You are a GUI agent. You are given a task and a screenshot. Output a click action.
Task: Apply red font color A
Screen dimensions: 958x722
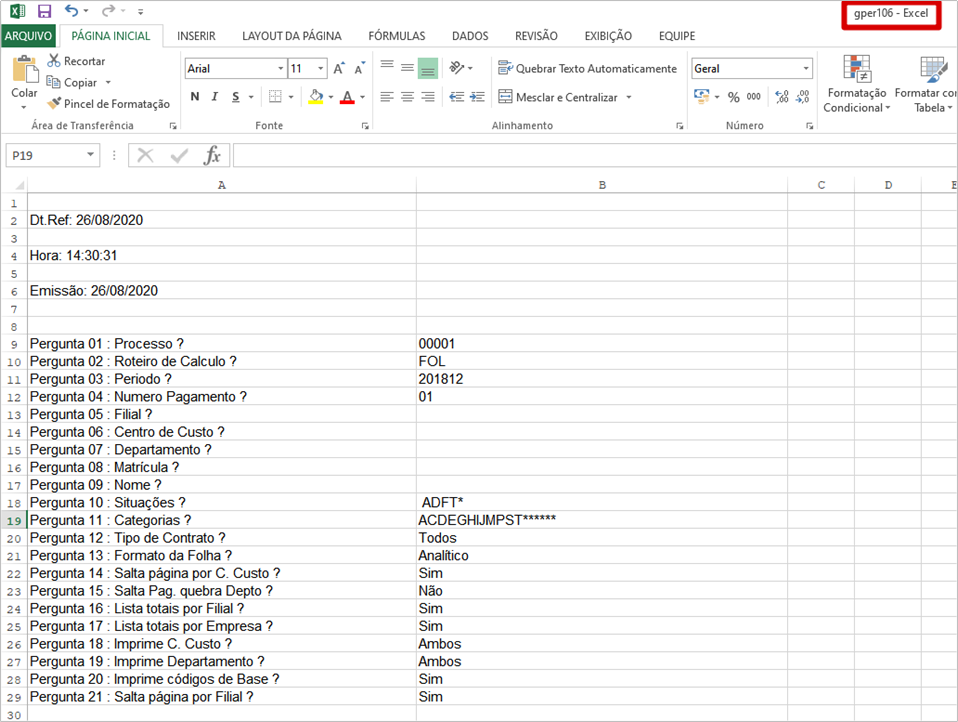point(347,97)
